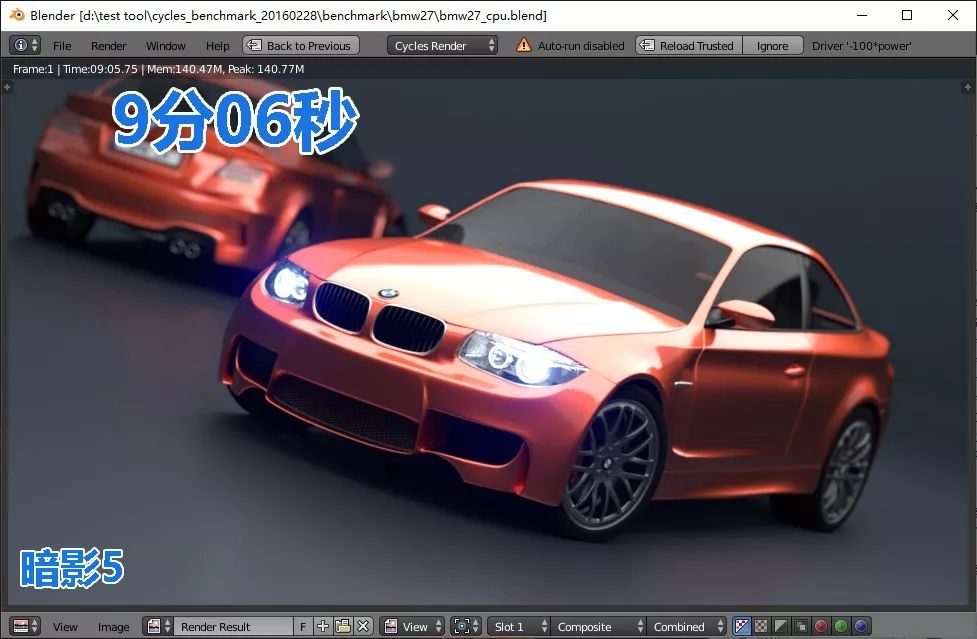
Task: Click the rendered BMW image
Action: [x=488, y=341]
